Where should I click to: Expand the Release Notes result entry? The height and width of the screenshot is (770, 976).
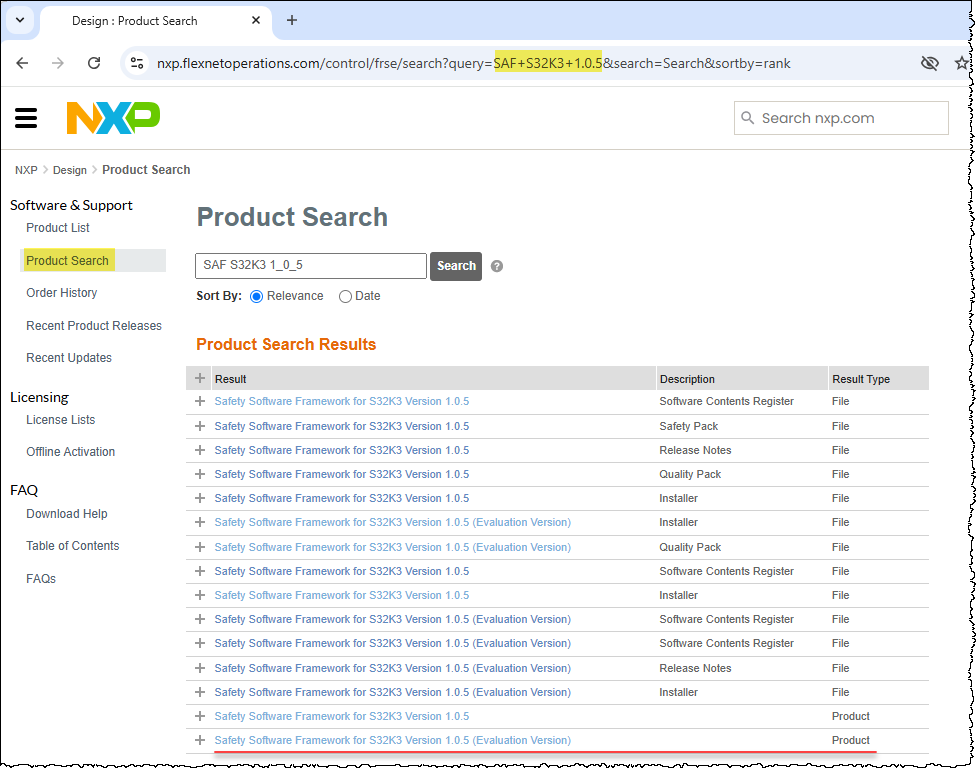(200, 450)
